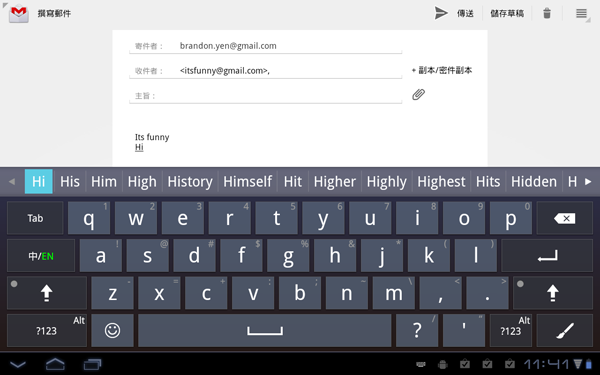This screenshot has width=600, height=375.
Task: Open the emoji smiley key
Action: pos(112,330)
